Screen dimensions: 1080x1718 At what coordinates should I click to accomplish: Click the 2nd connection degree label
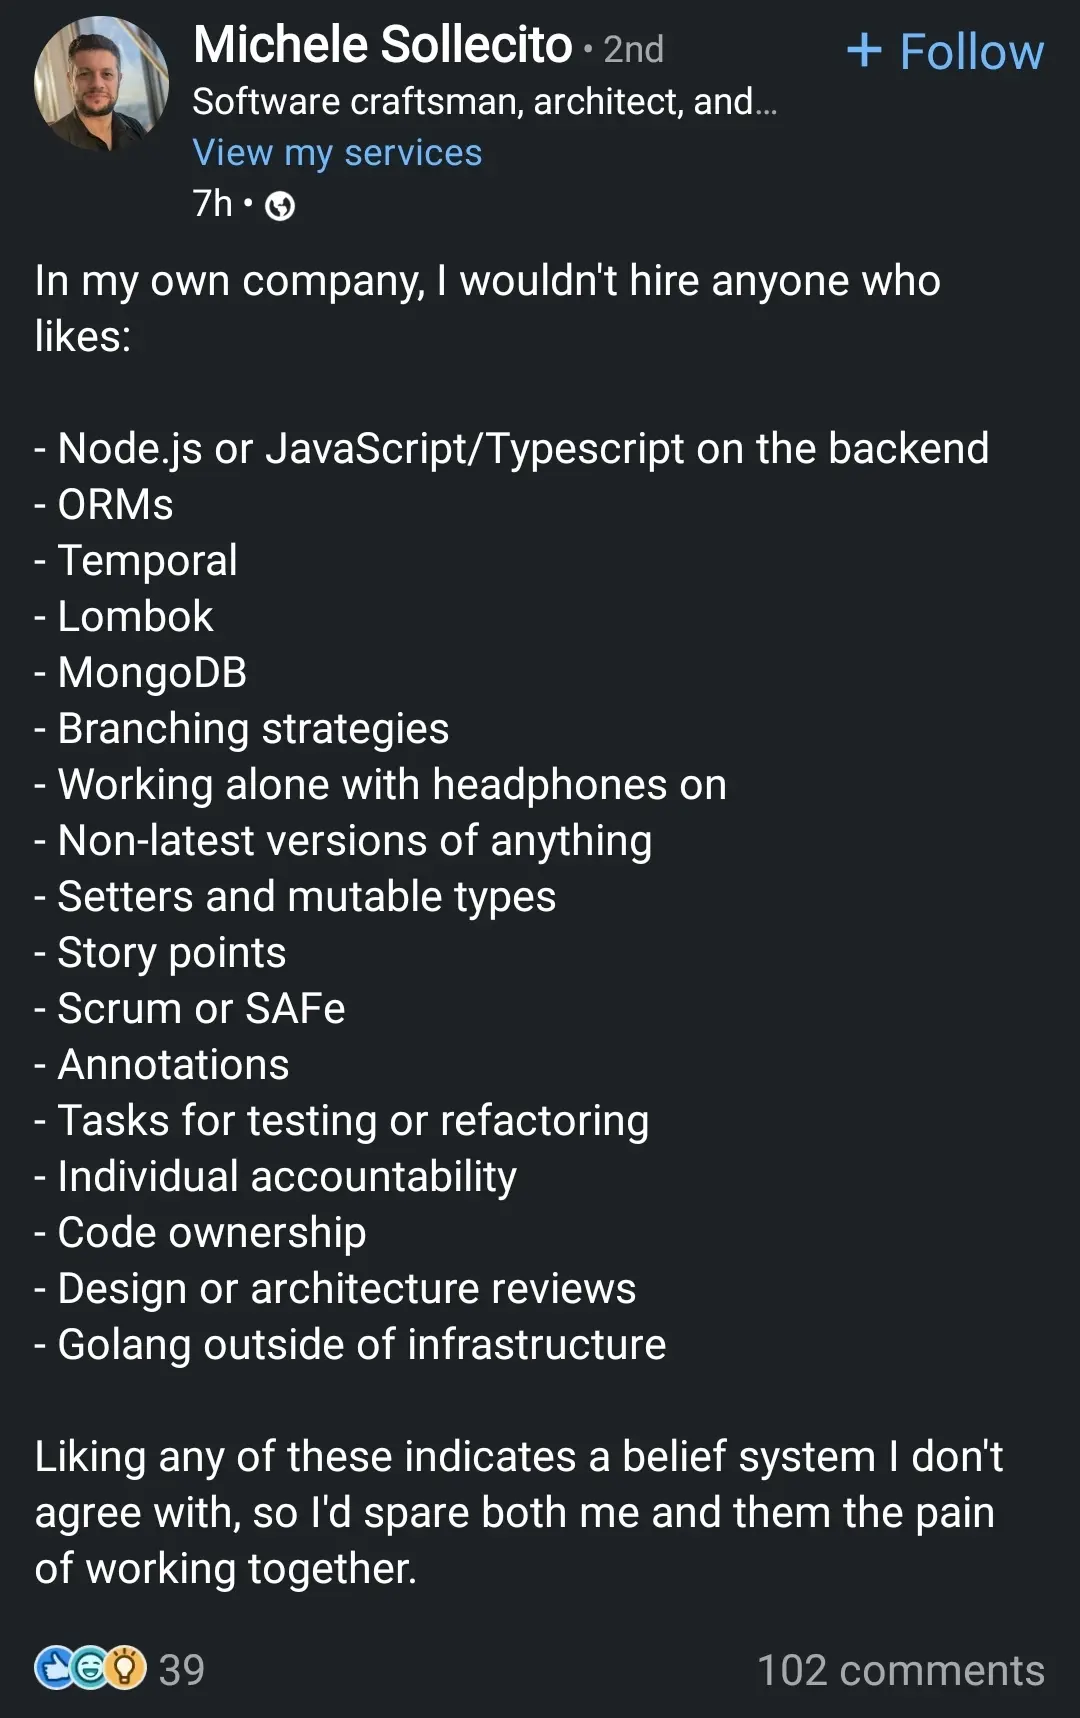633,49
